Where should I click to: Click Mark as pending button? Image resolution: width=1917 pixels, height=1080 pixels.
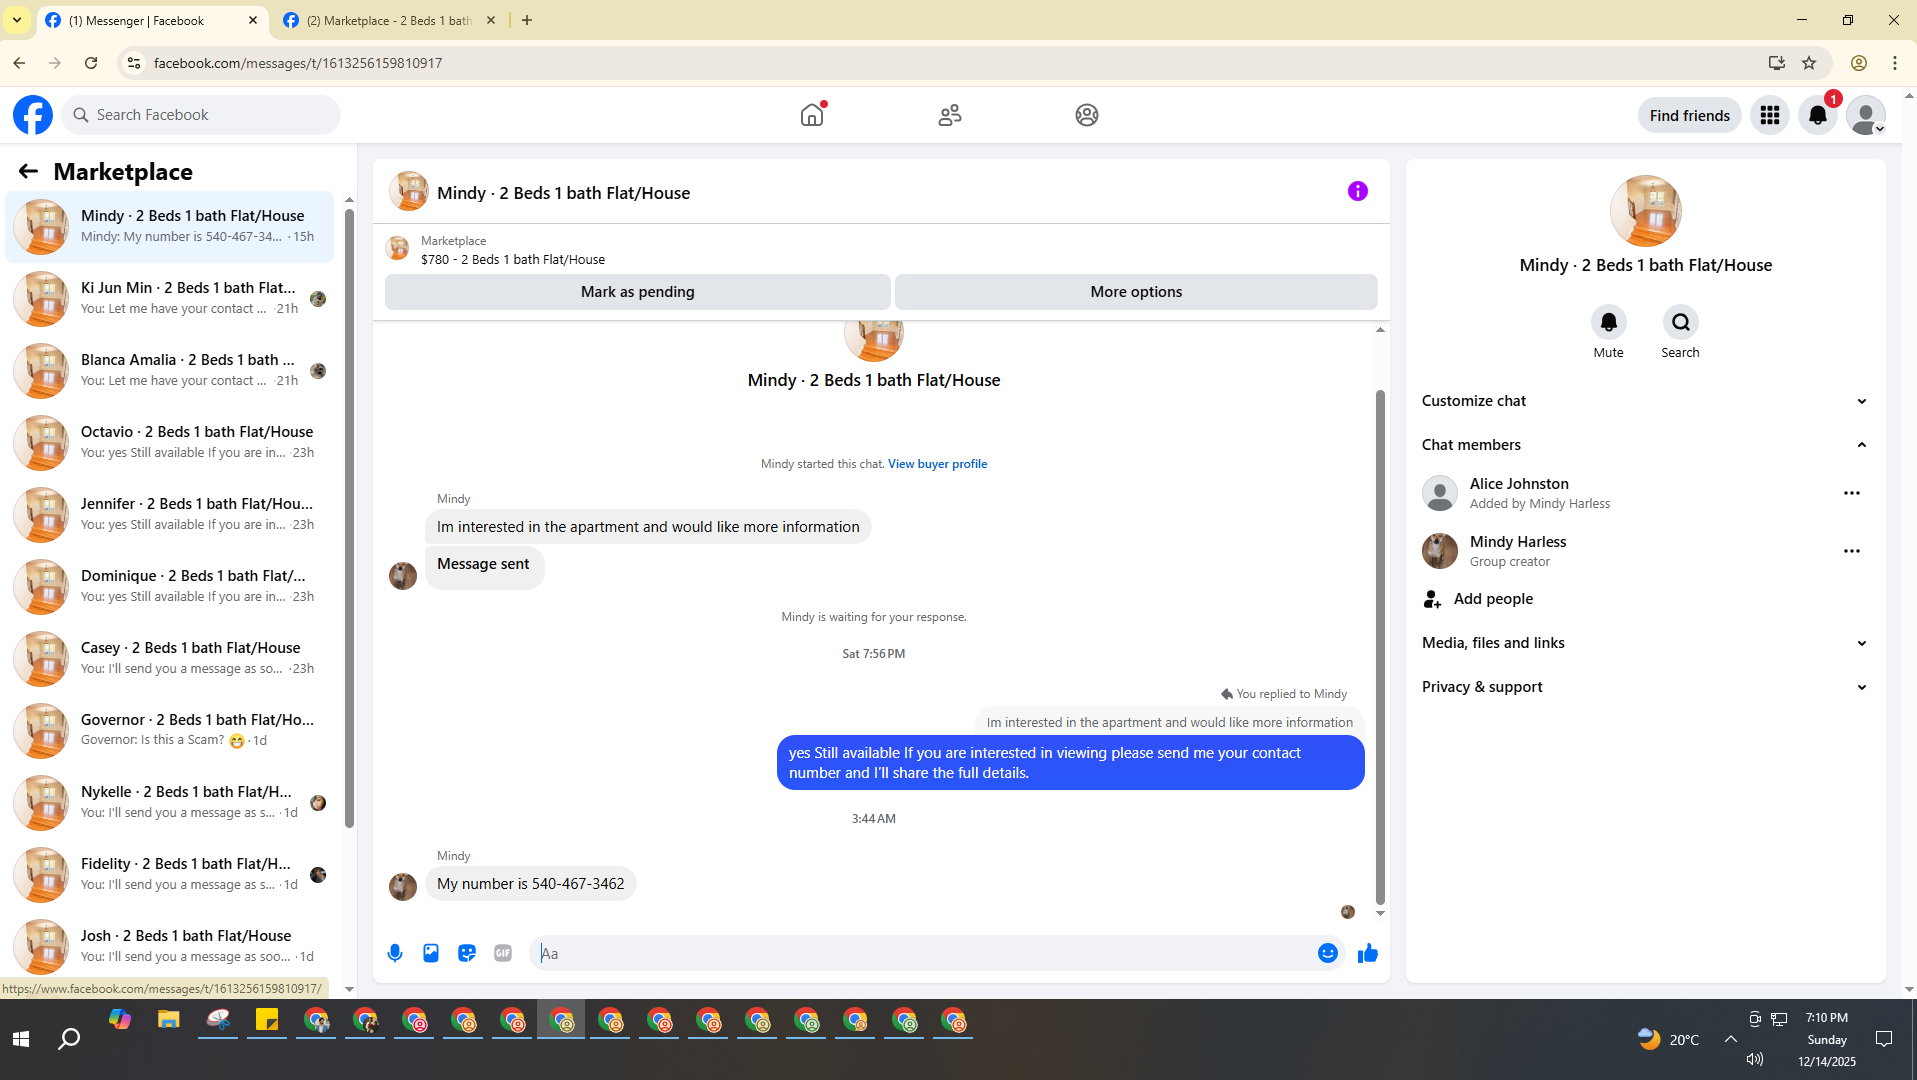tap(637, 292)
